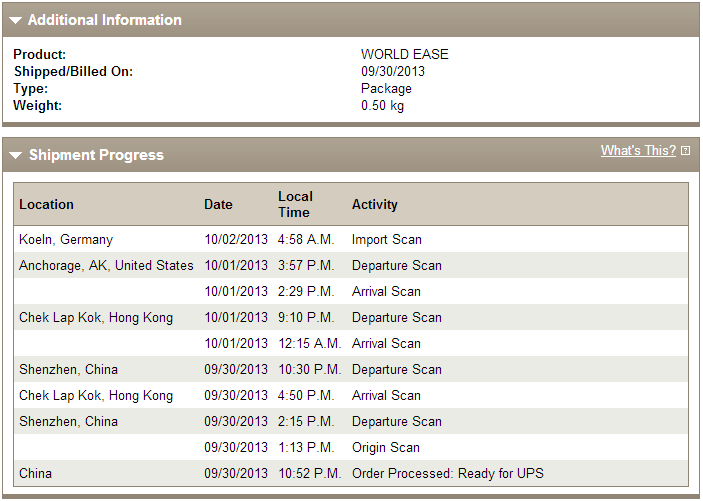Image resolution: width=703 pixels, height=501 pixels.
Task: Click the Import Scan activity text
Action: tap(386, 240)
